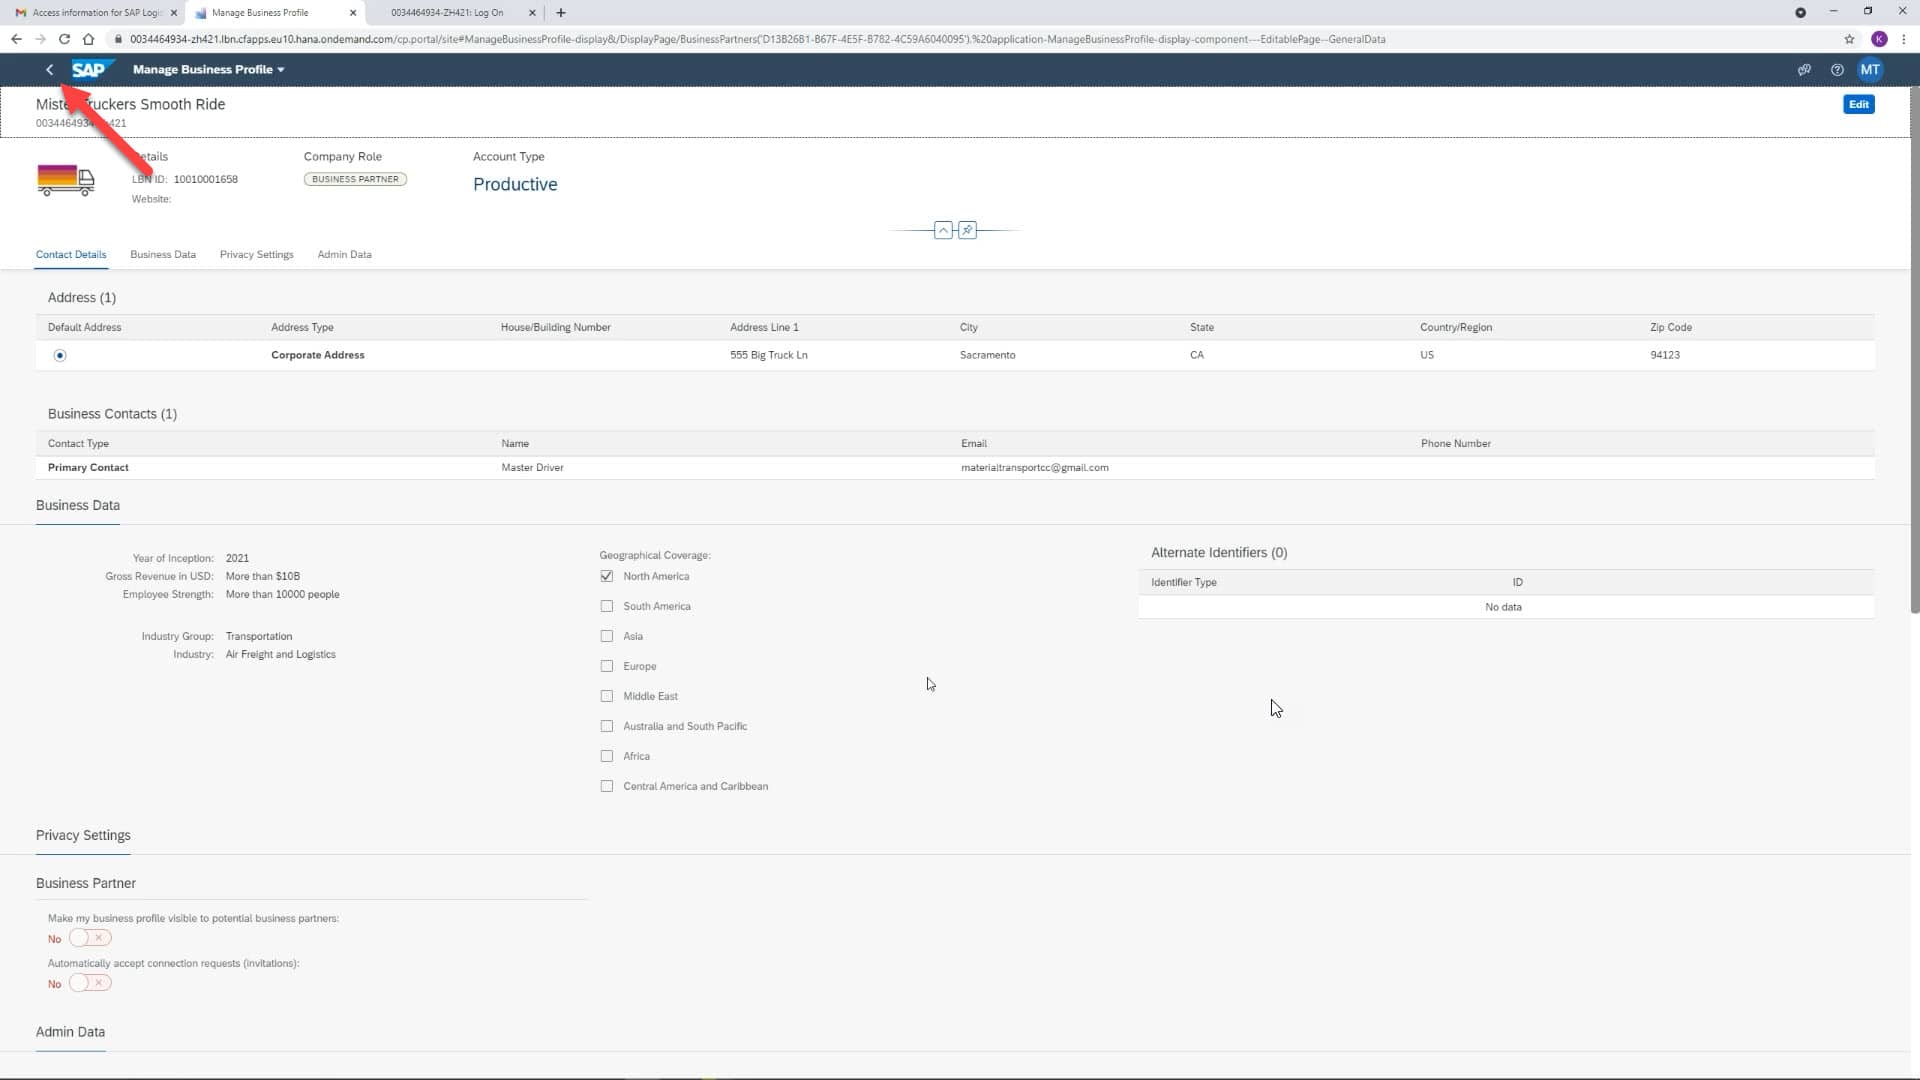Click the Primary Contact row
The height and width of the screenshot is (1080, 1920).
(x=955, y=468)
